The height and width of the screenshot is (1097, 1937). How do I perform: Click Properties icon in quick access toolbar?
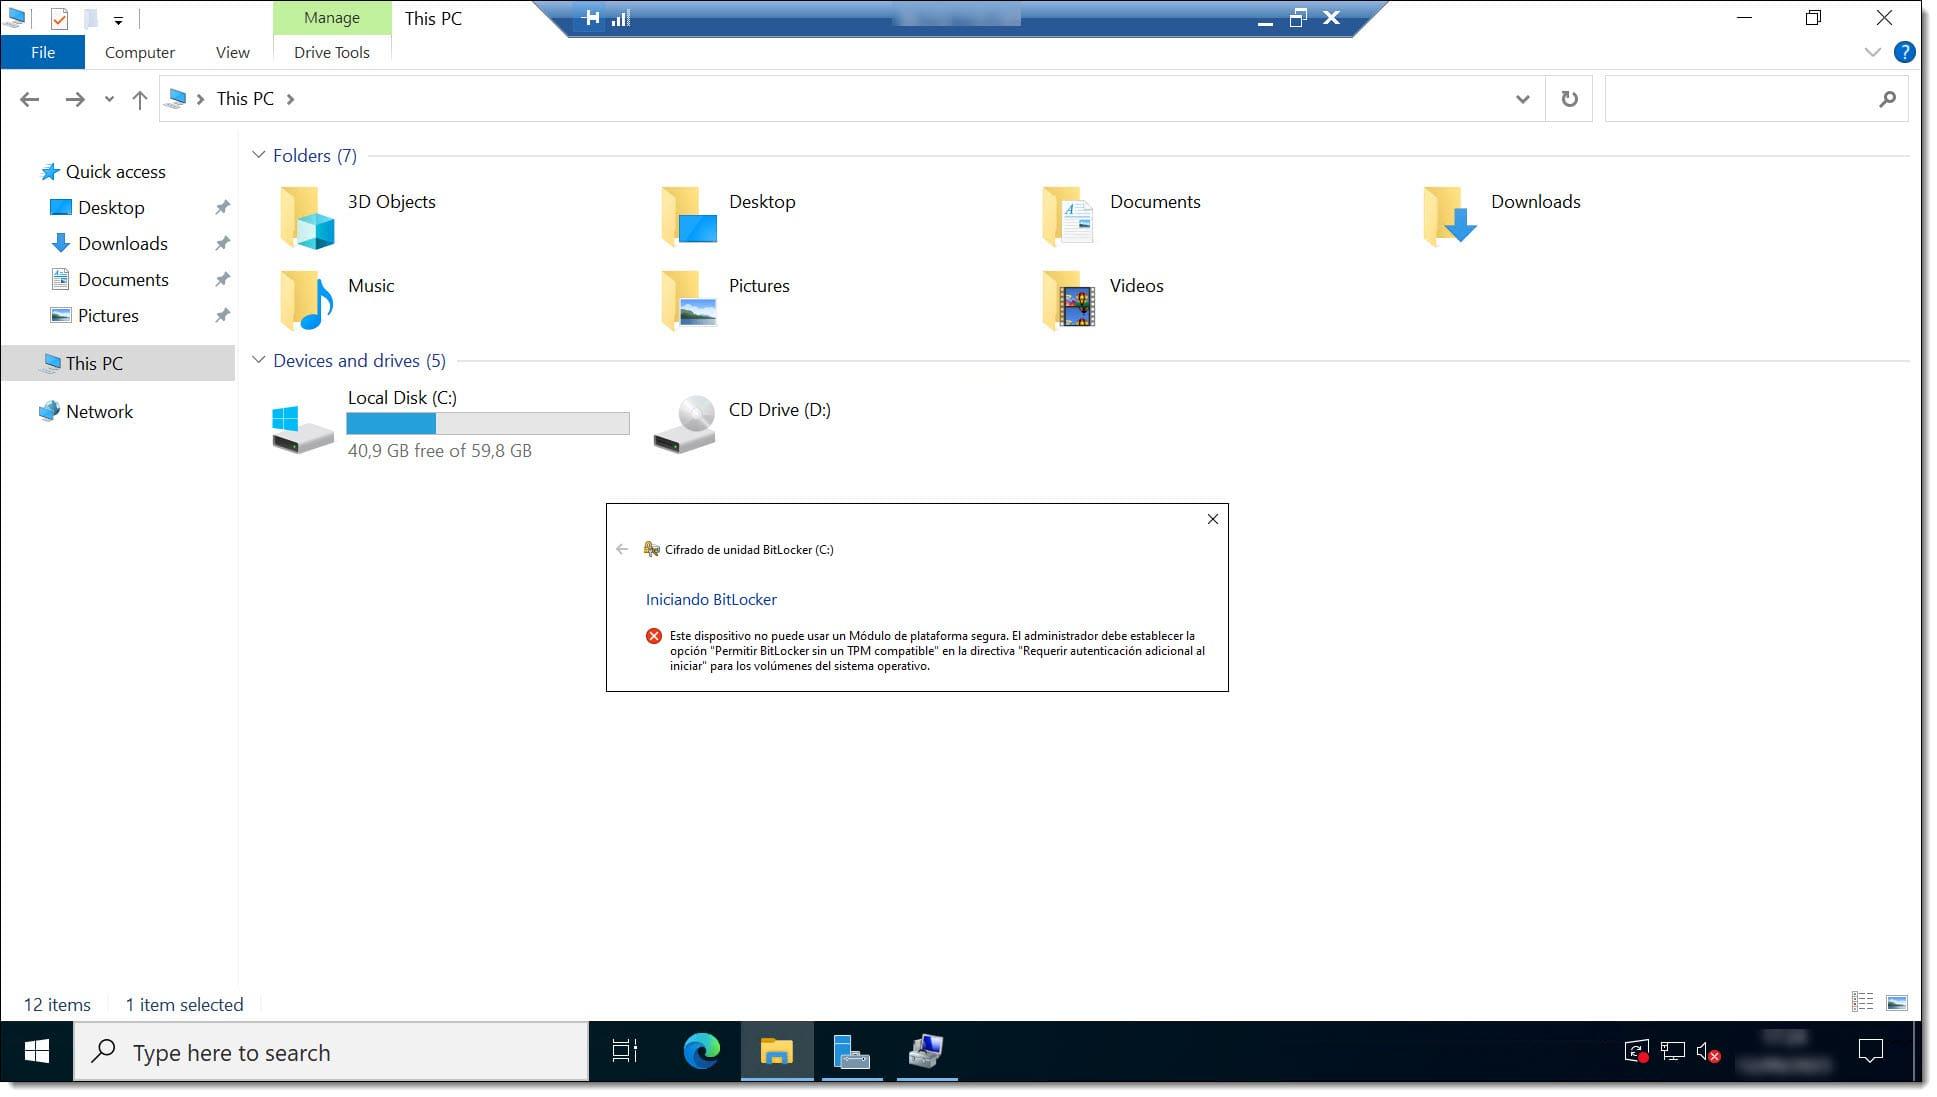pos(59,18)
